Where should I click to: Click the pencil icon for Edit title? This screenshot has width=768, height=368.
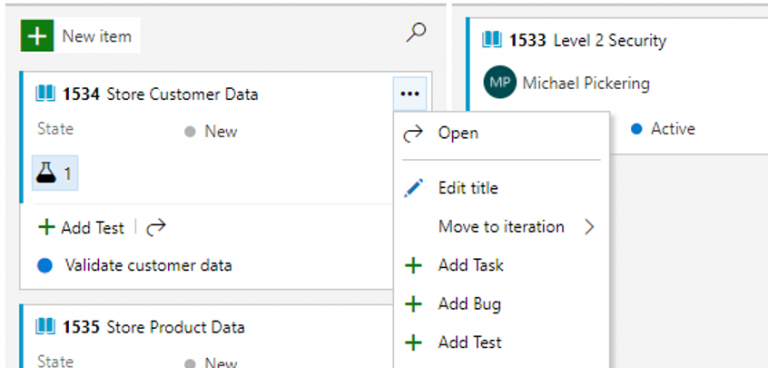click(x=413, y=188)
